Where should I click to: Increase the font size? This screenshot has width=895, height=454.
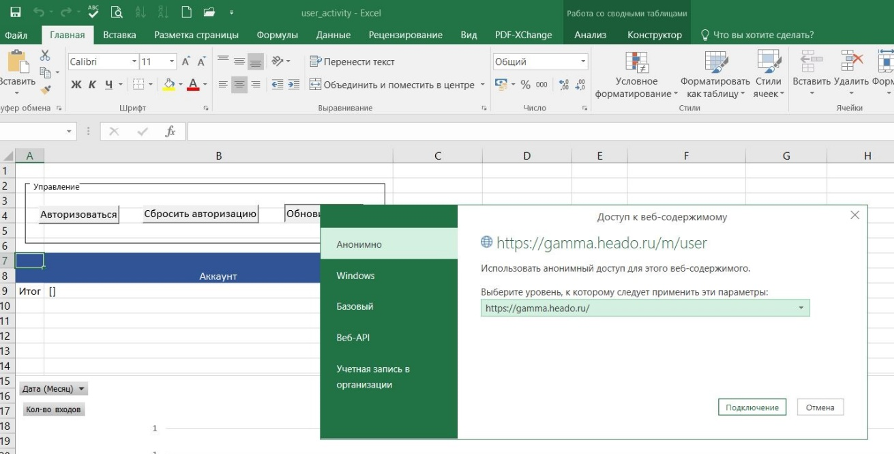(186, 62)
